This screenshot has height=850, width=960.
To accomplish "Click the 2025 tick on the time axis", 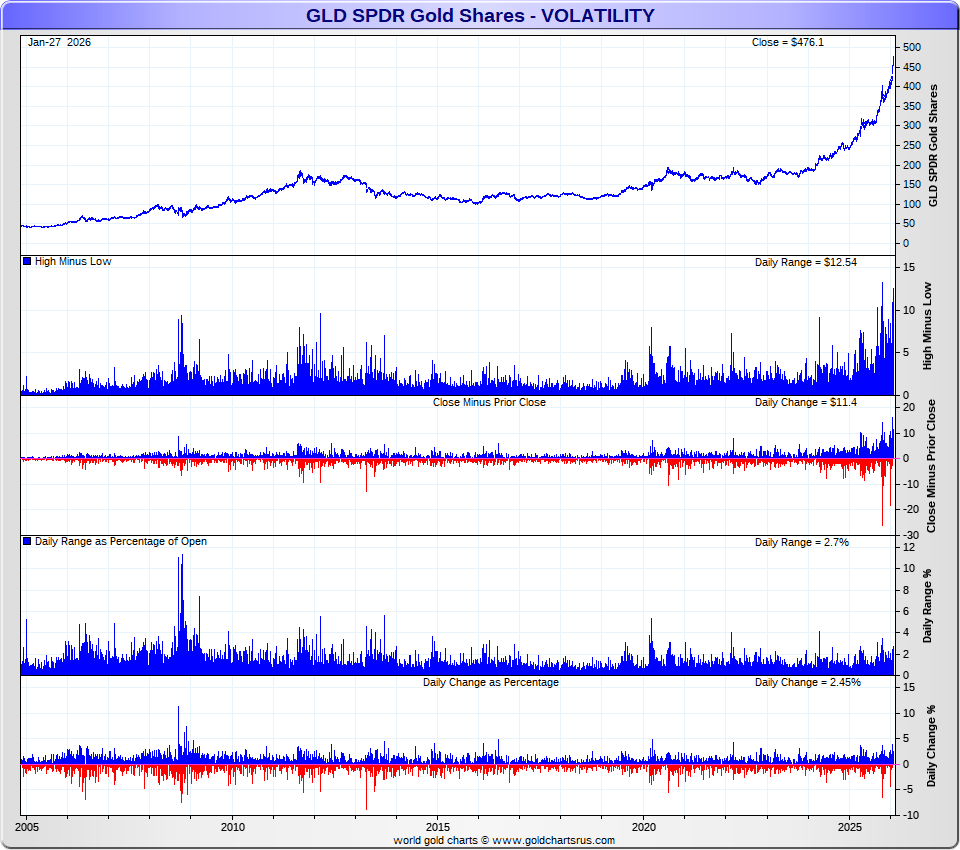I will pyautogui.click(x=850, y=827).
